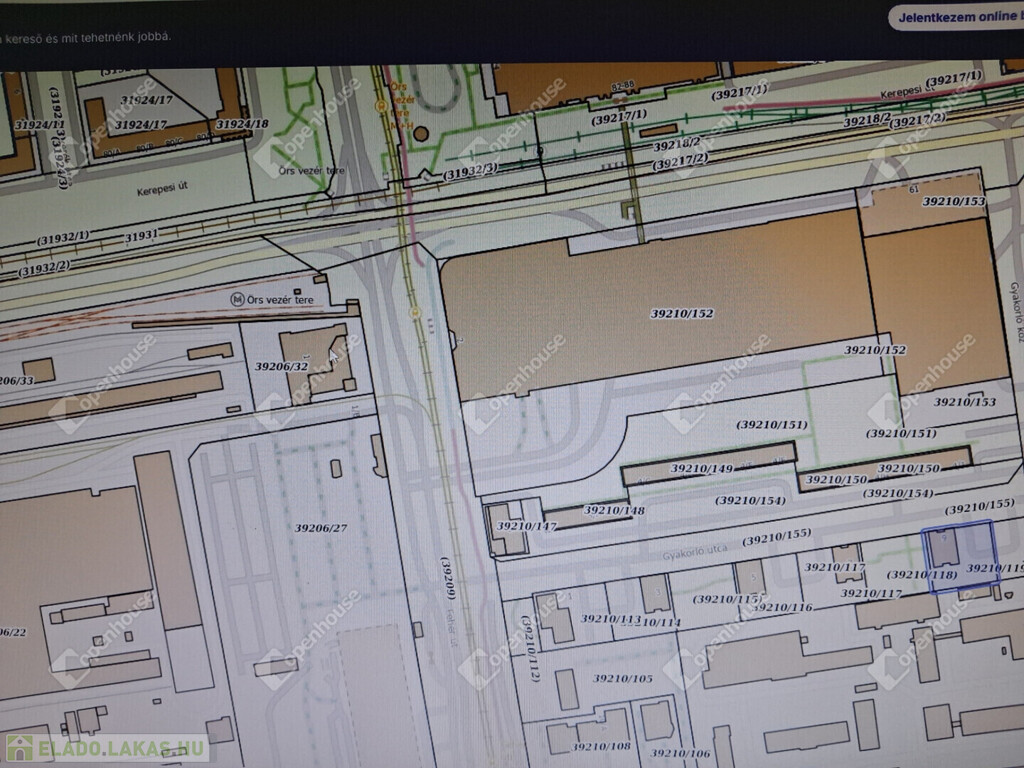Click the metro M icon at Örs vezér tere

238,300
